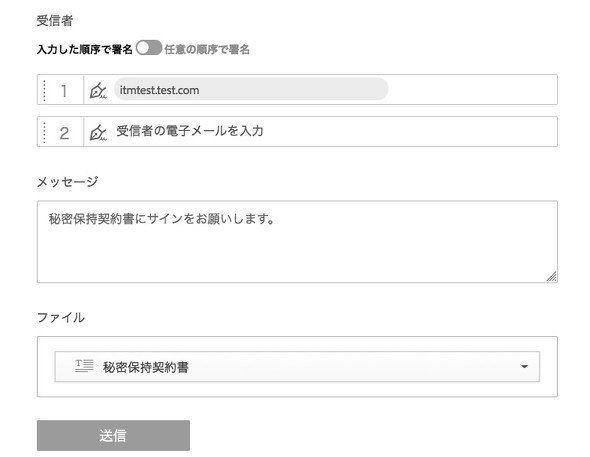Click inside the メッセージ text area
The height and width of the screenshot is (457, 590).
point(297,241)
